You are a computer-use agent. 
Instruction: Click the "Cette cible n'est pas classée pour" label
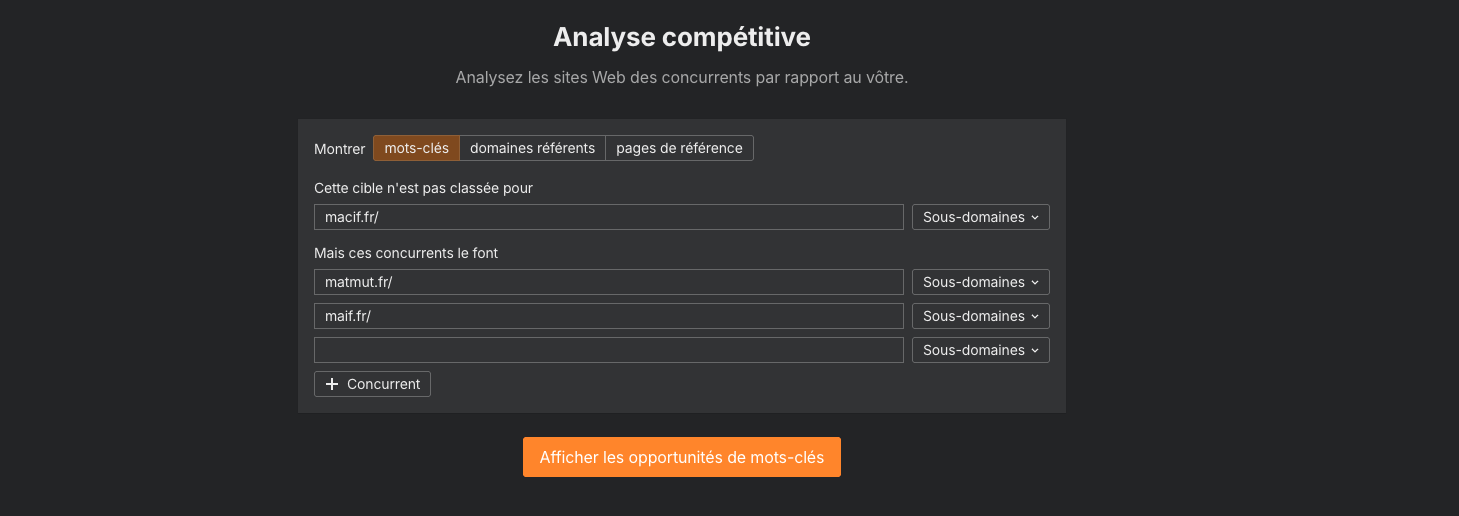tap(423, 188)
